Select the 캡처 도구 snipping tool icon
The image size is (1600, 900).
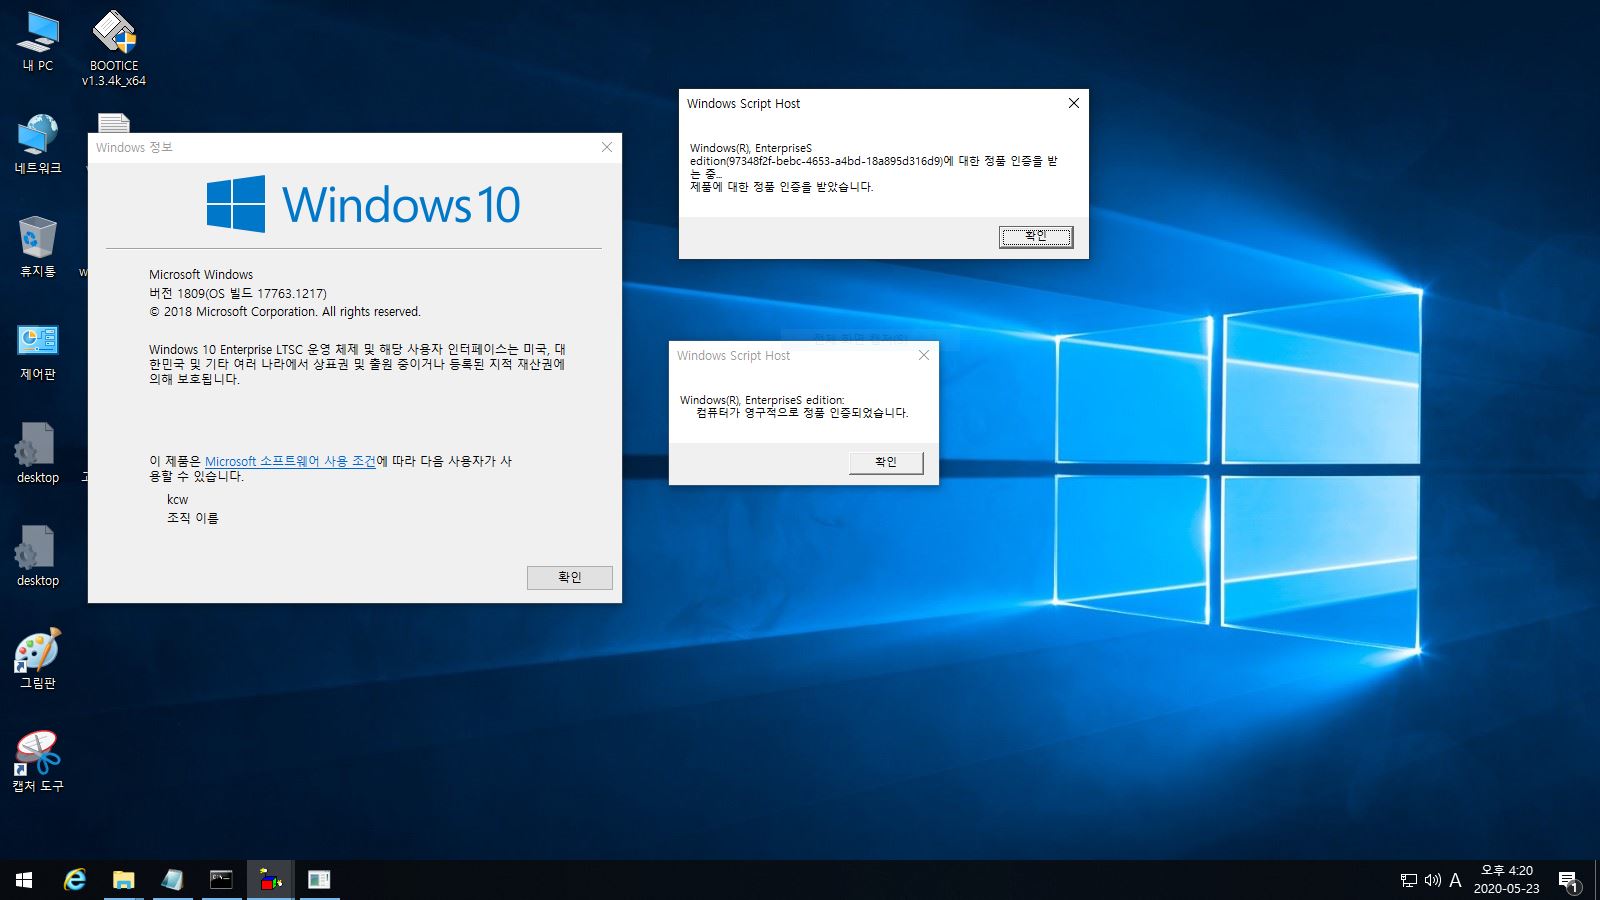tap(38, 761)
